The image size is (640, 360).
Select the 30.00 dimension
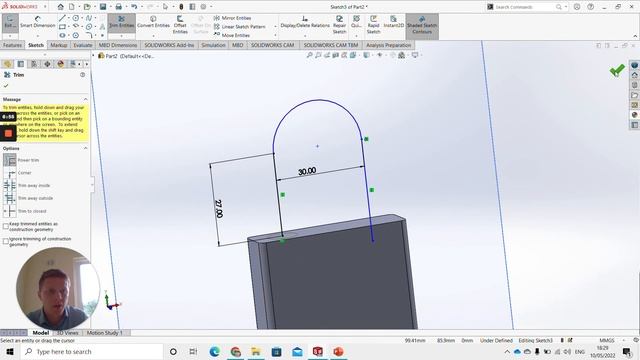coord(307,171)
